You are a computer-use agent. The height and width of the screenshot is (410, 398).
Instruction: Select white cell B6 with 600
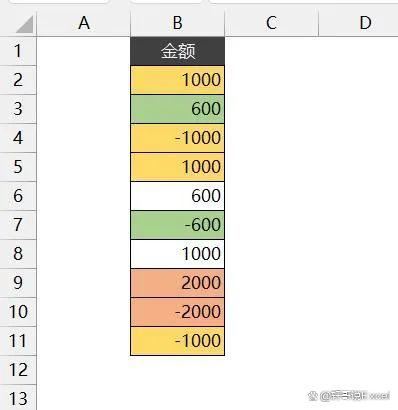(x=178, y=196)
